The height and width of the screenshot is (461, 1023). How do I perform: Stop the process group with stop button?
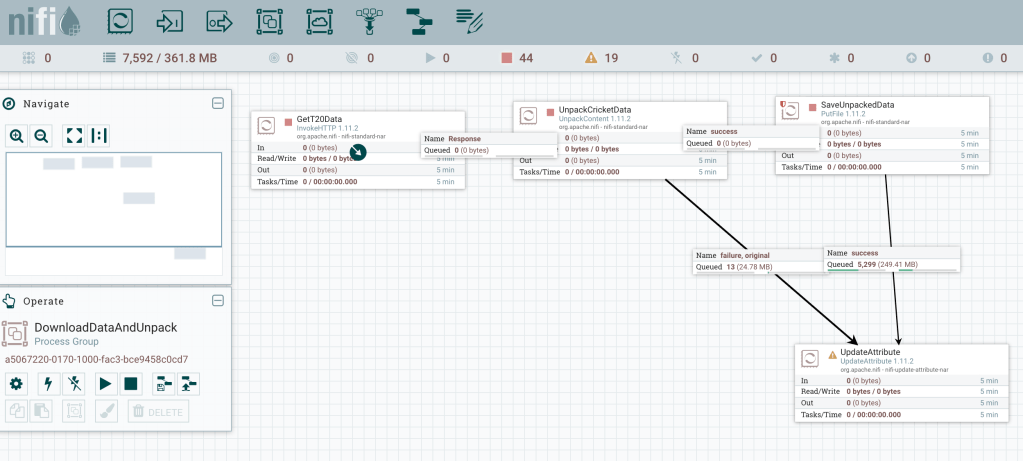pos(130,383)
